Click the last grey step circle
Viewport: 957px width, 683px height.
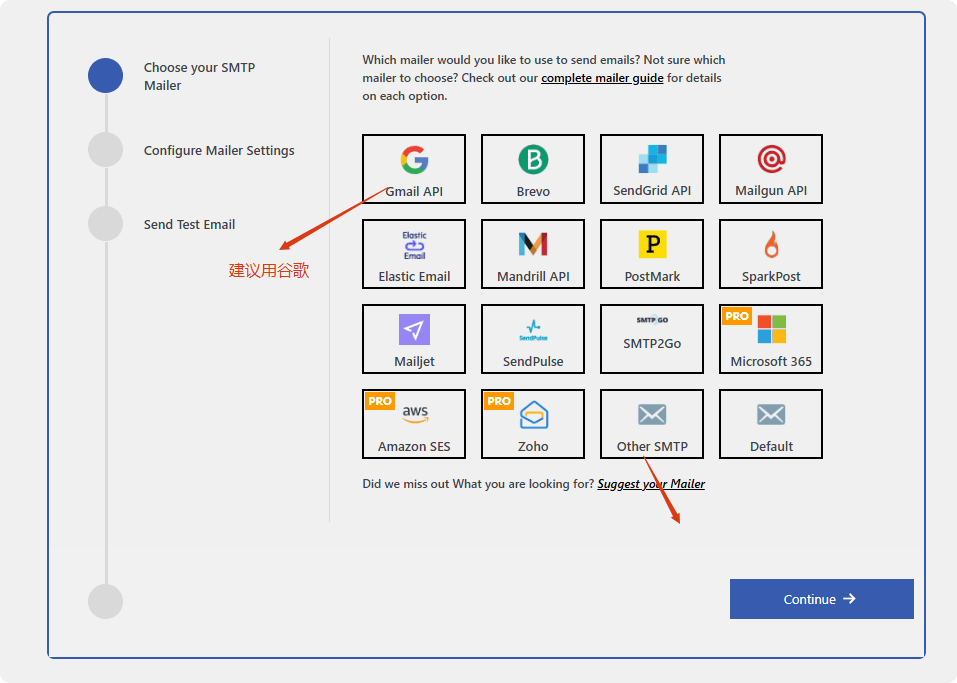[x=106, y=601]
